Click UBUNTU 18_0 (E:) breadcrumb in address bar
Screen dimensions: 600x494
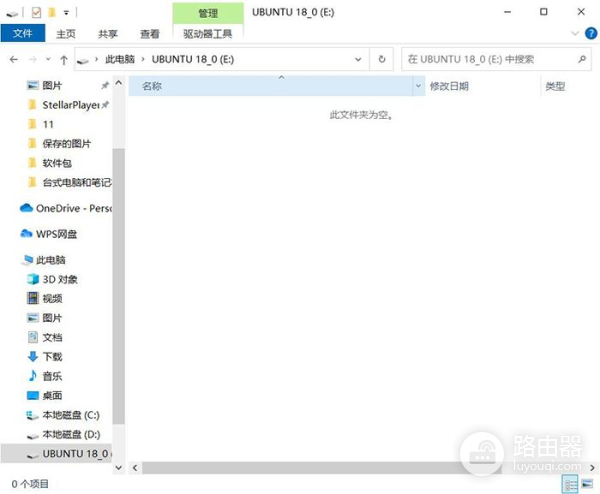193,59
